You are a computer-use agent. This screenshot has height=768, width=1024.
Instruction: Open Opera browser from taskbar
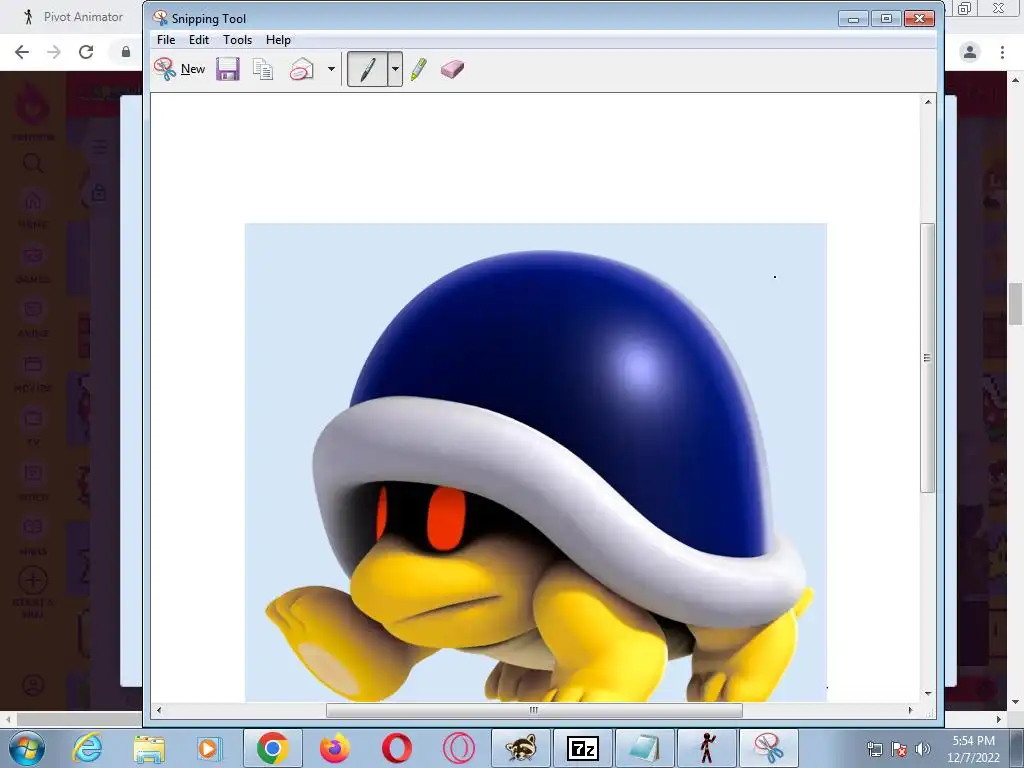click(x=396, y=748)
